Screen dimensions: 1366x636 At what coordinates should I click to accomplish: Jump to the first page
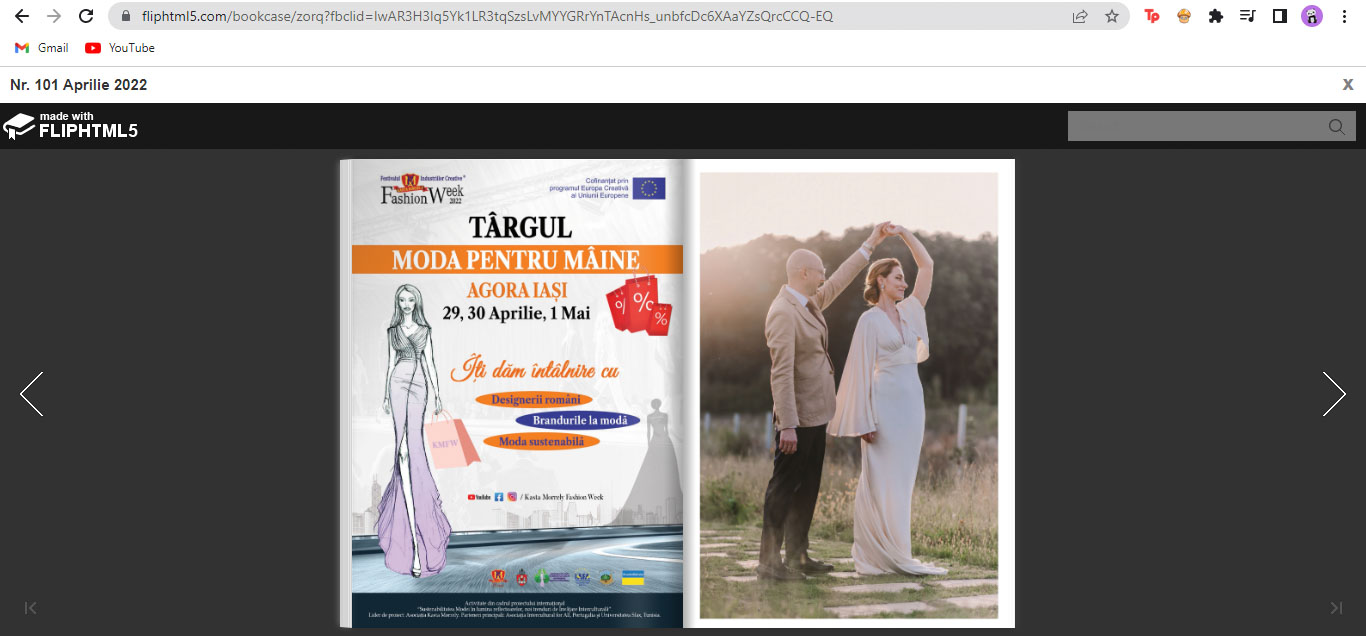pyautogui.click(x=30, y=607)
